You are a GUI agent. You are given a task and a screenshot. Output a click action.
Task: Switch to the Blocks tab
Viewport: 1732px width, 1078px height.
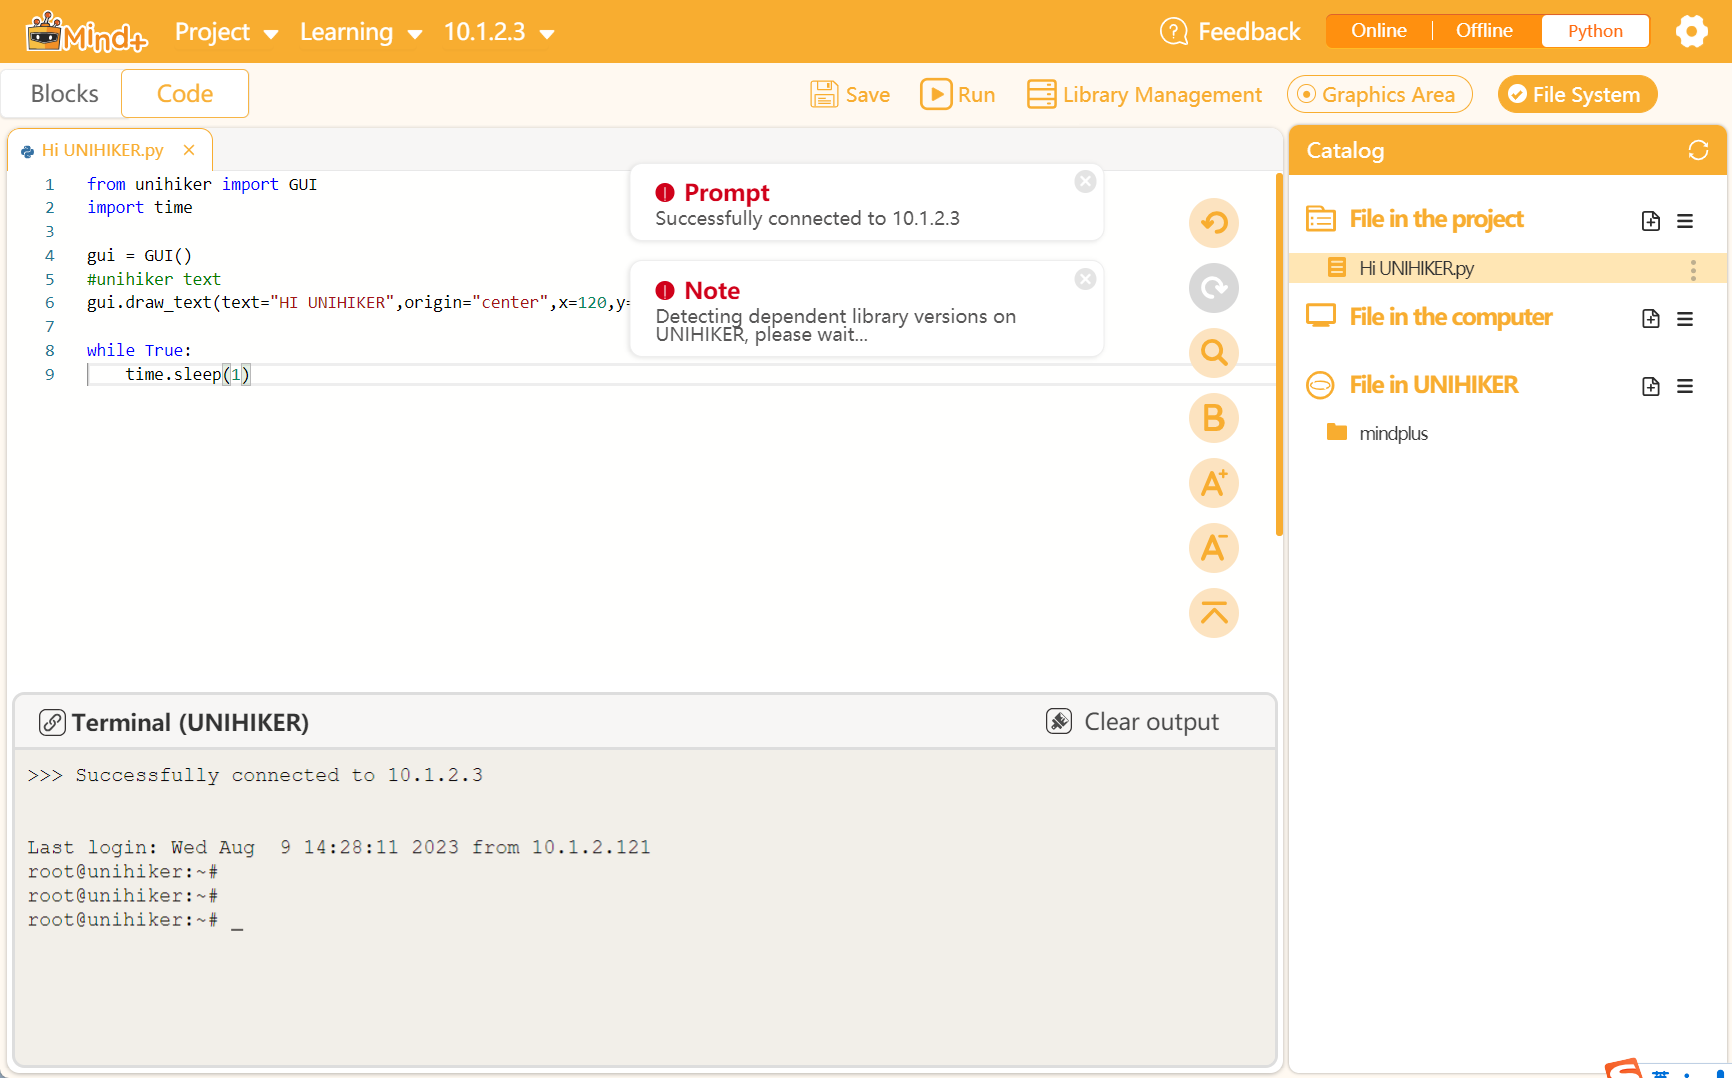[64, 93]
